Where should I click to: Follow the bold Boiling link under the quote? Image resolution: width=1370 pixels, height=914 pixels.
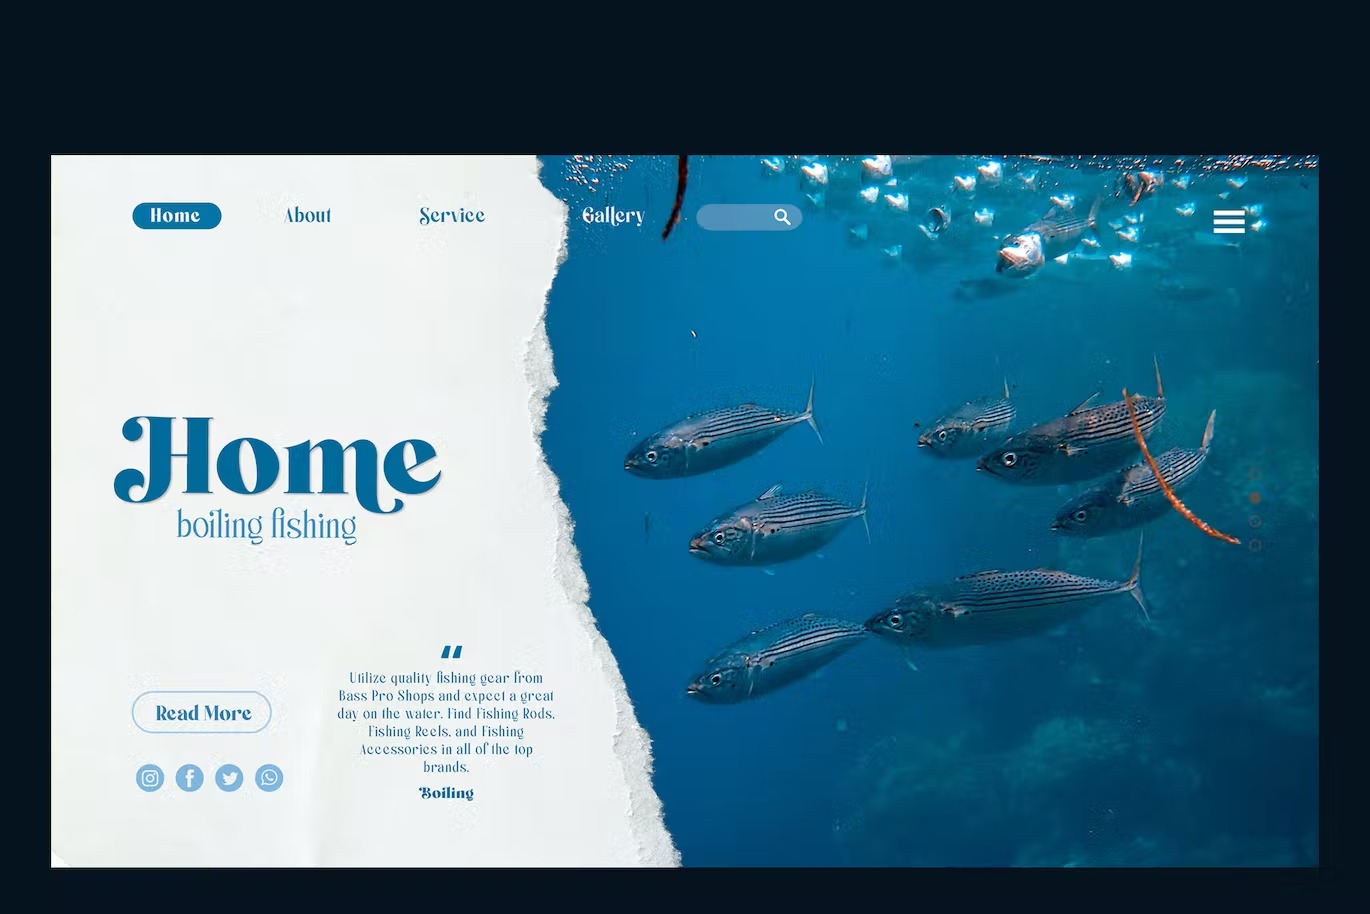tap(446, 793)
